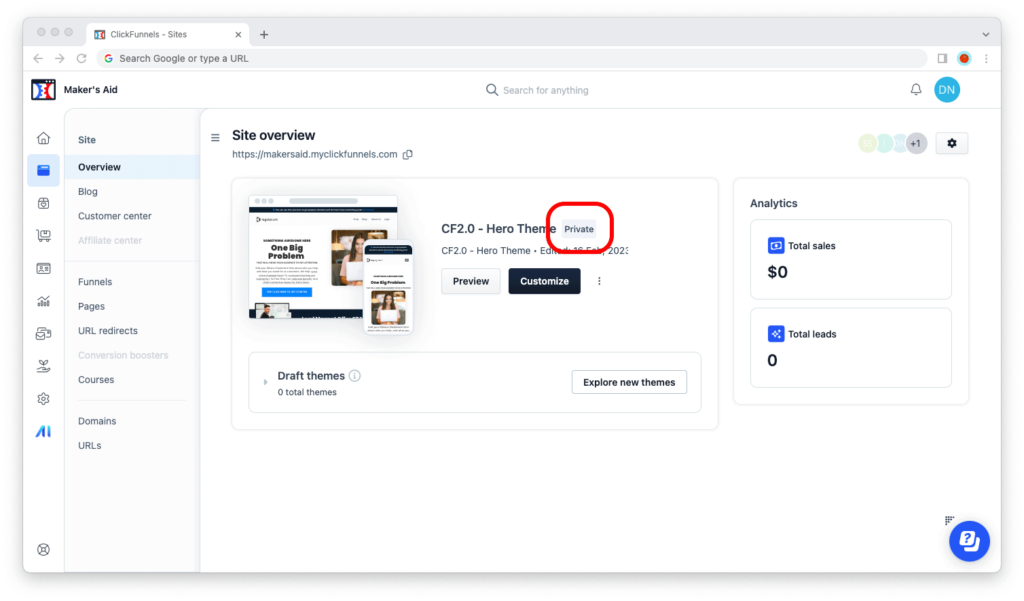Expand the Draft themes section
Screen dimensions: 1024x601
tap(265, 382)
